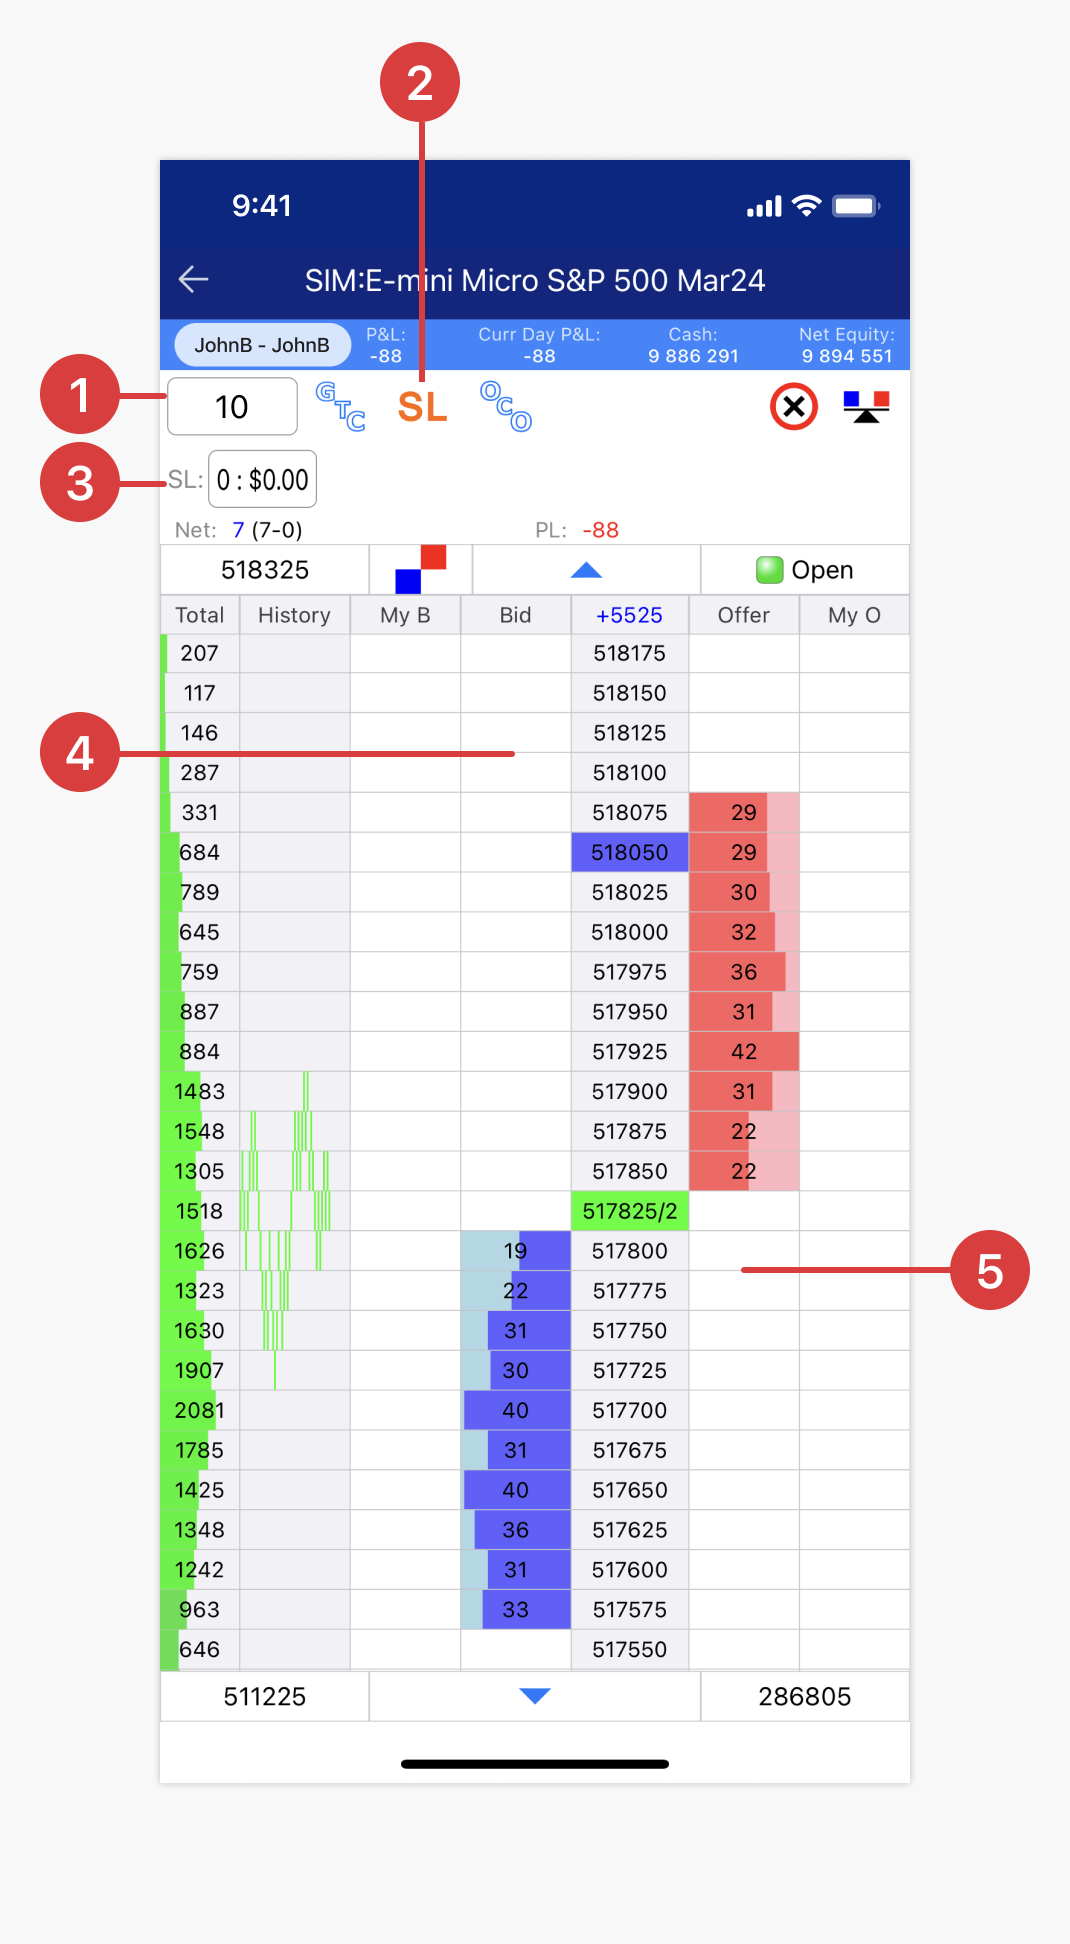Edit the order quantity field showing 10
1070x1944 pixels.
tap(232, 407)
